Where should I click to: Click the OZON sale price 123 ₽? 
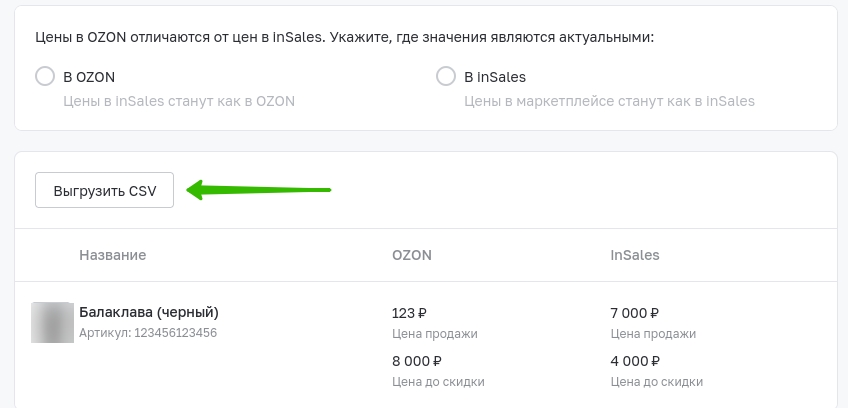pyautogui.click(x=409, y=313)
